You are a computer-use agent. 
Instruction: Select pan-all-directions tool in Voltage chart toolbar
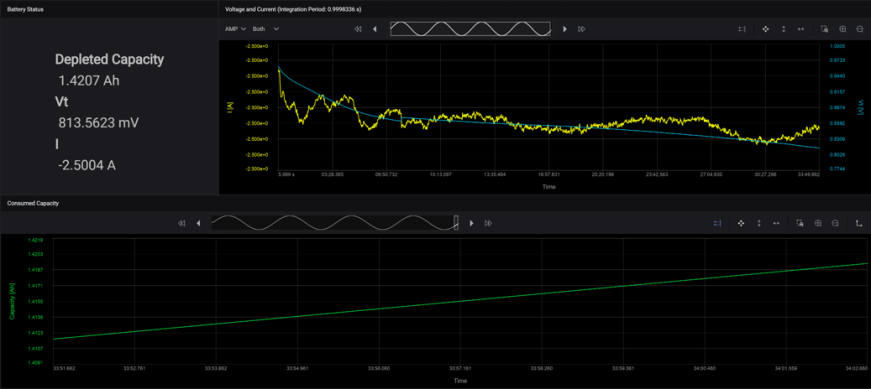point(765,29)
